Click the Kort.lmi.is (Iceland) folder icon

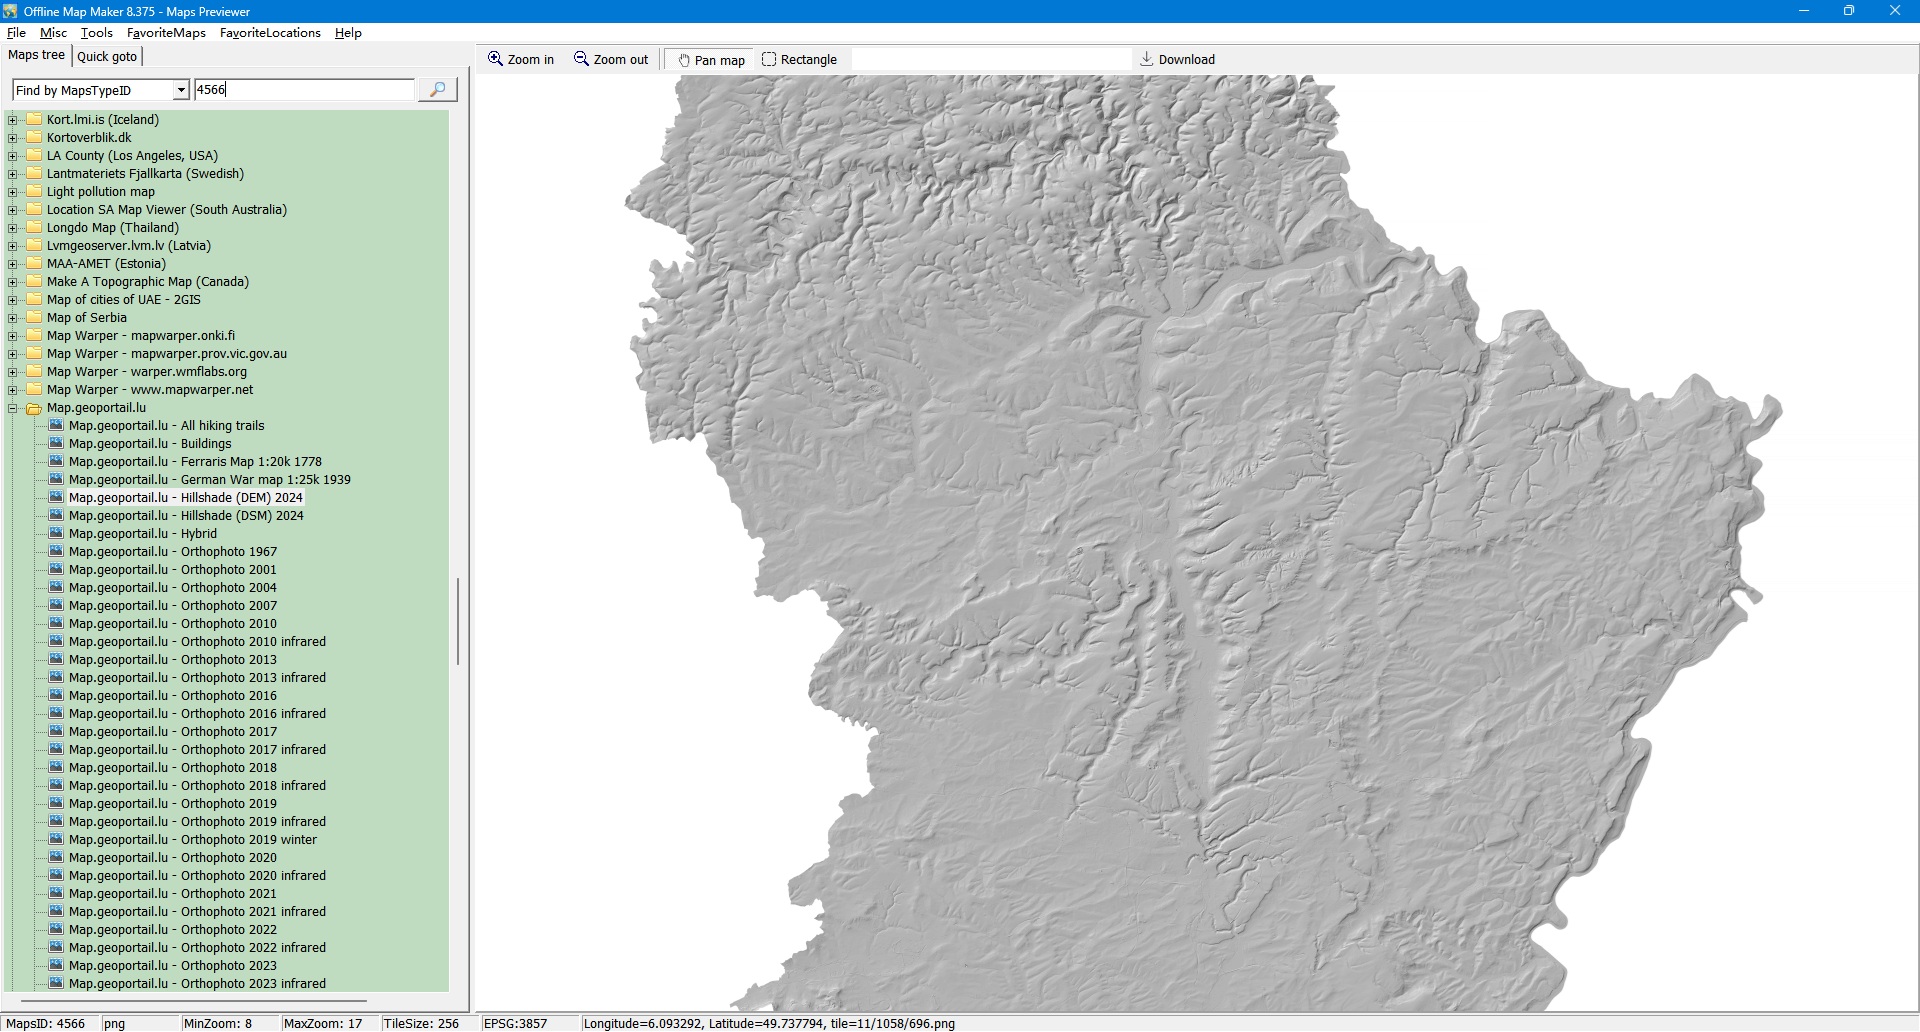tap(34, 120)
